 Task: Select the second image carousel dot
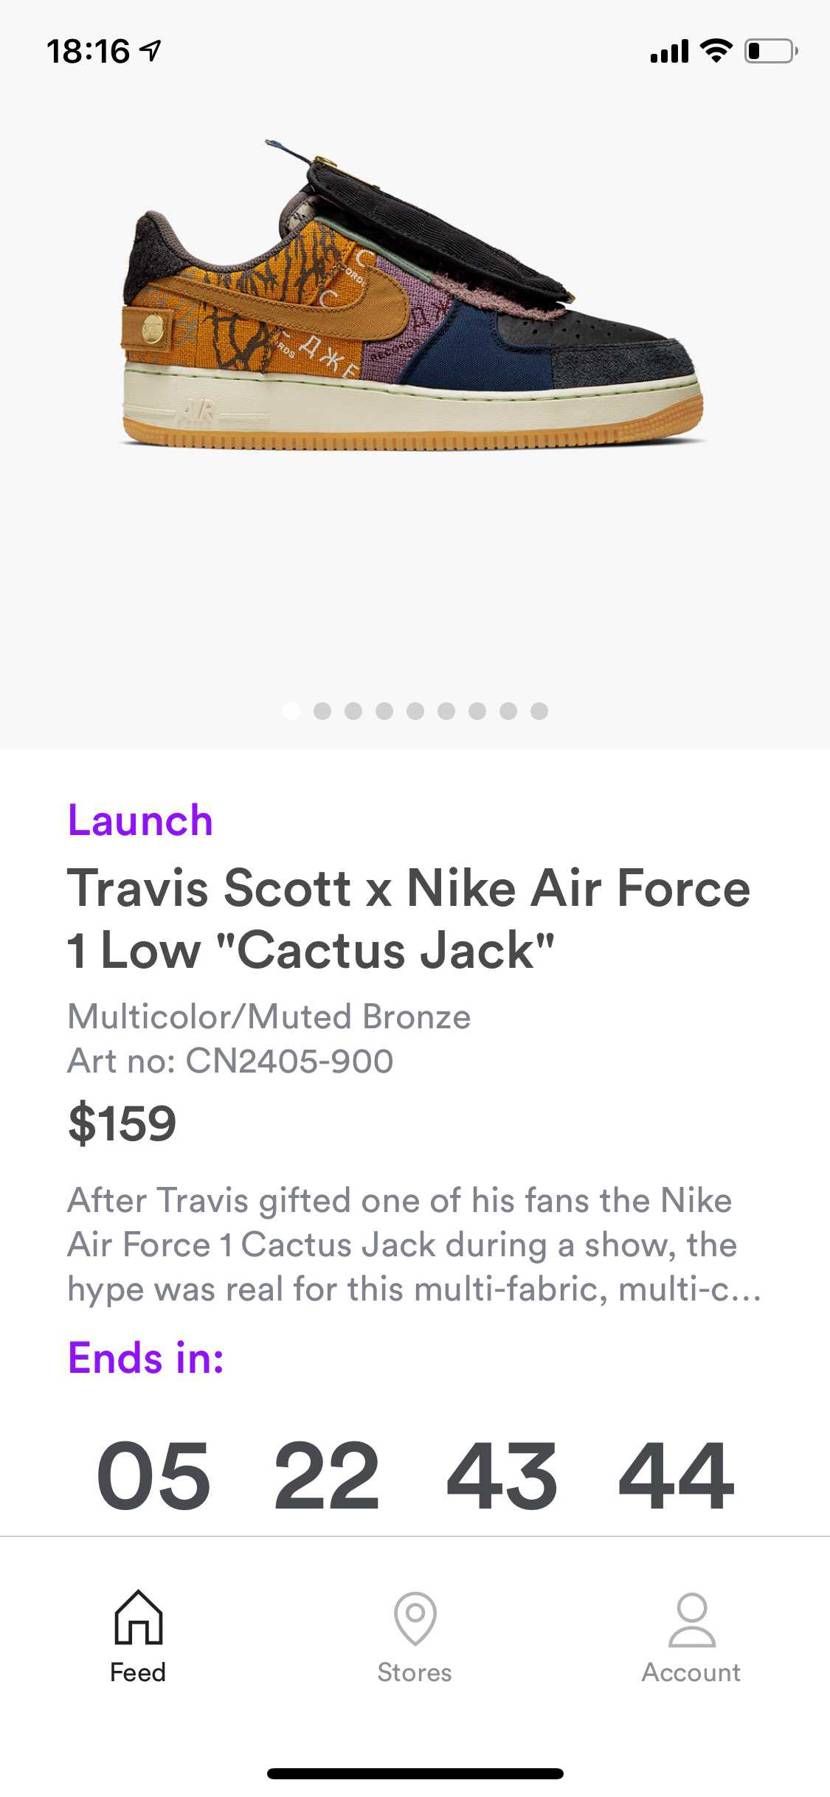tap(322, 711)
